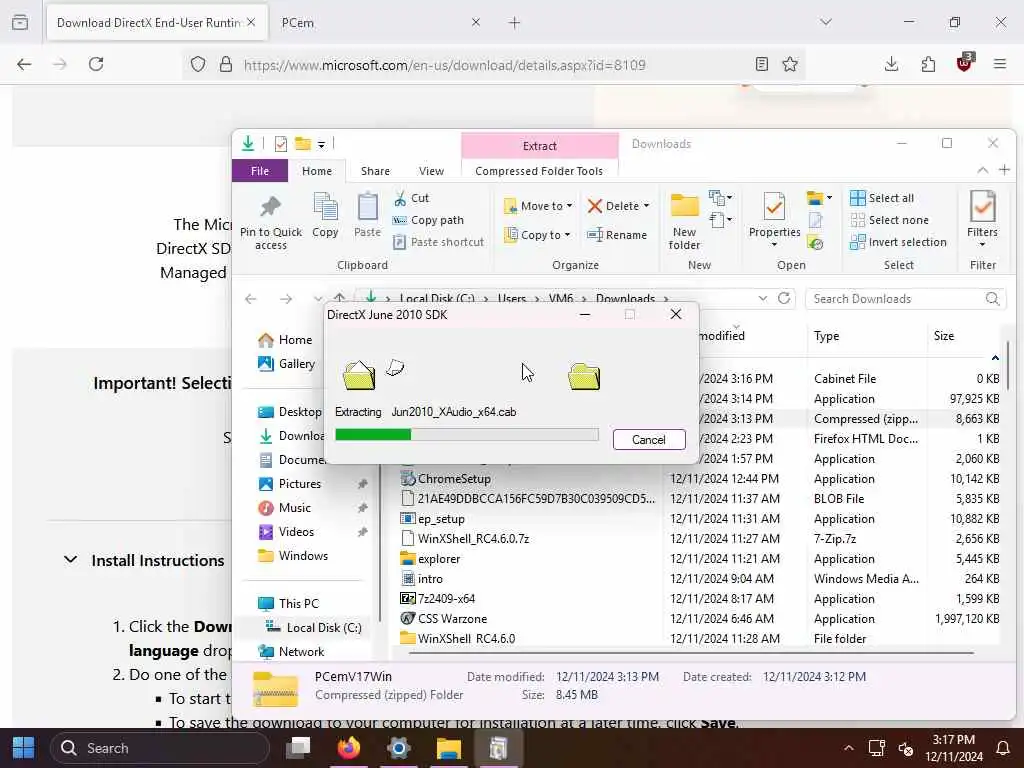Screen dimensions: 1024x768
Task: Toggle Firefox reader view icon
Action: [761, 64]
